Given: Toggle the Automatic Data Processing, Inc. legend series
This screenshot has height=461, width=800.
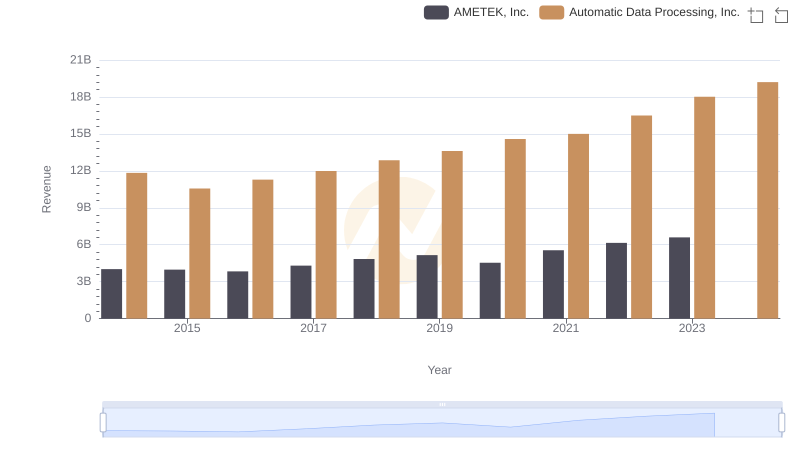Looking at the screenshot, I should [639, 12].
